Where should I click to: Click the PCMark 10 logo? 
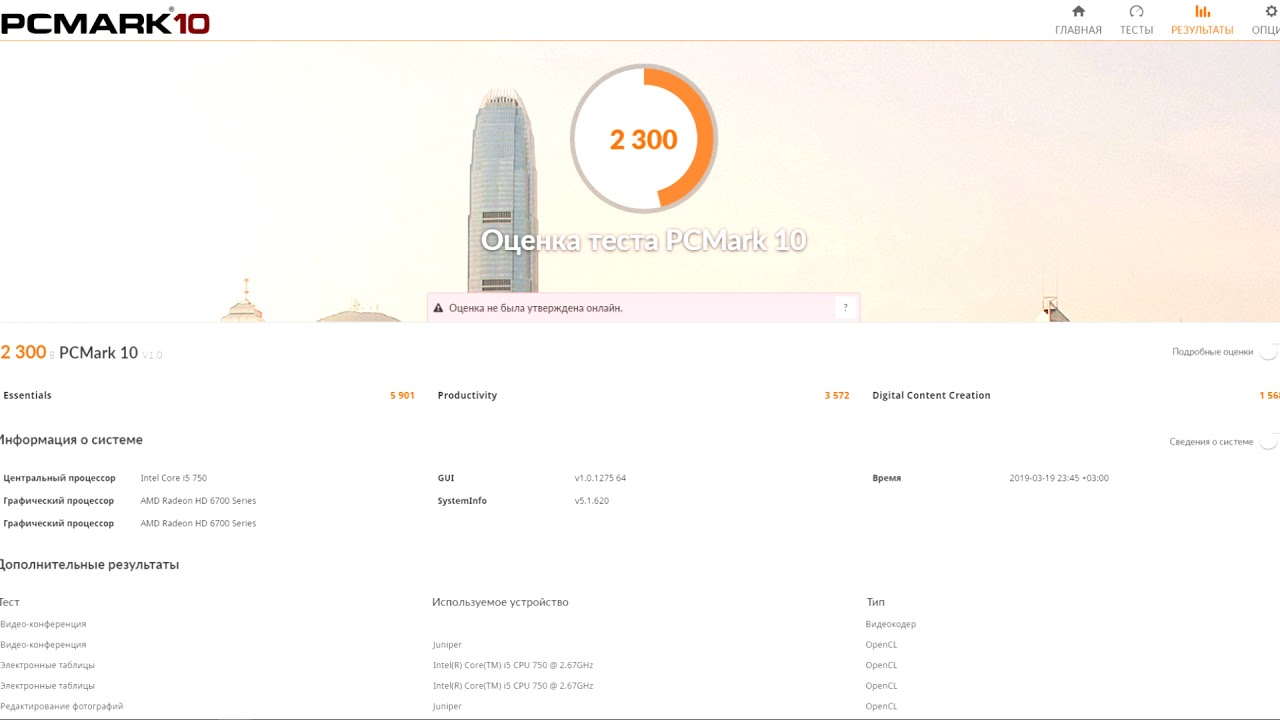[x=105, y=21]
